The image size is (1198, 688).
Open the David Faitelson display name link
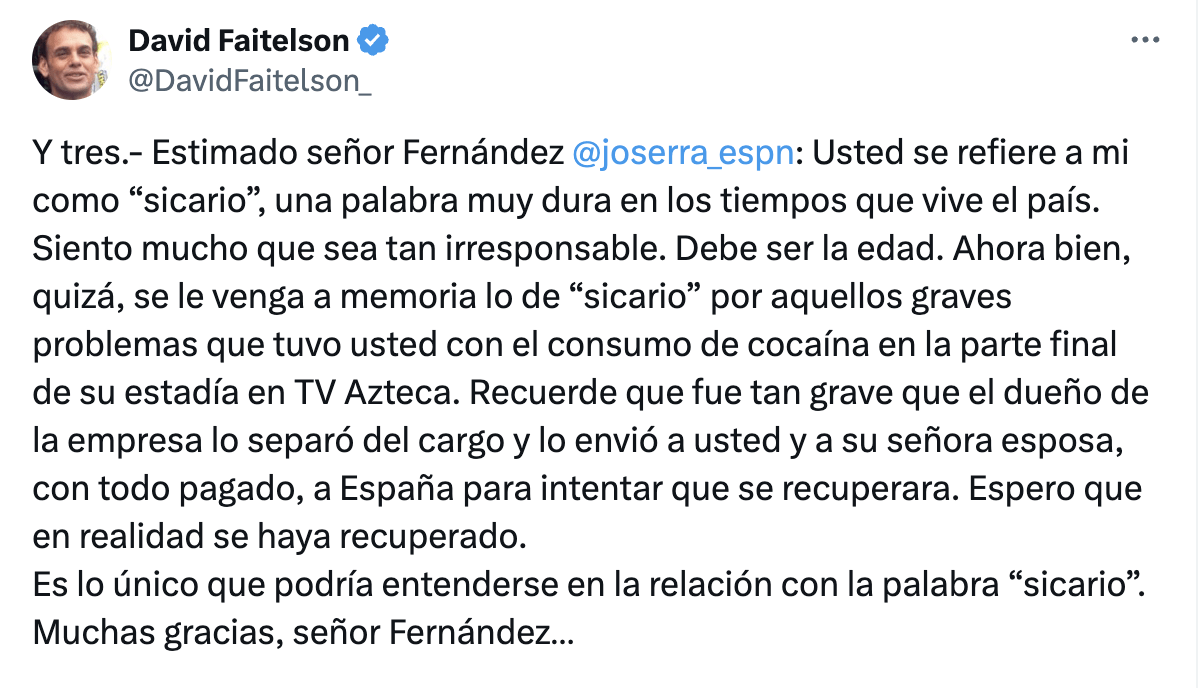pyautogui.click(x=239, y=41)
